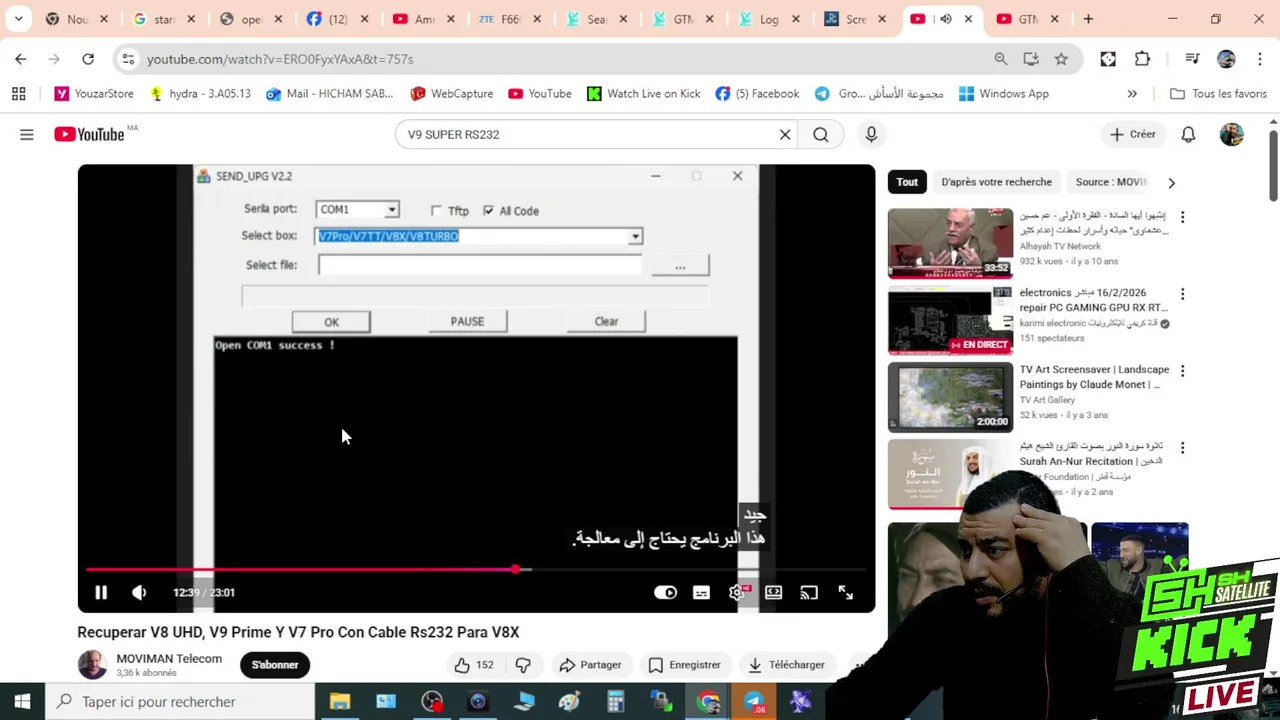This screenshot has width=1280, height=720.
Task: Save video with Enregistrer button
Action: coord(684,665)
